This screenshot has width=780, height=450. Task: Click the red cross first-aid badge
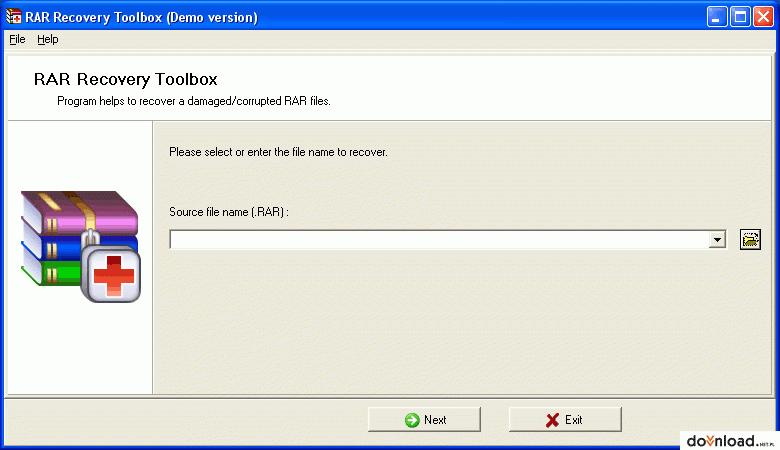click(x=111, y=274)
